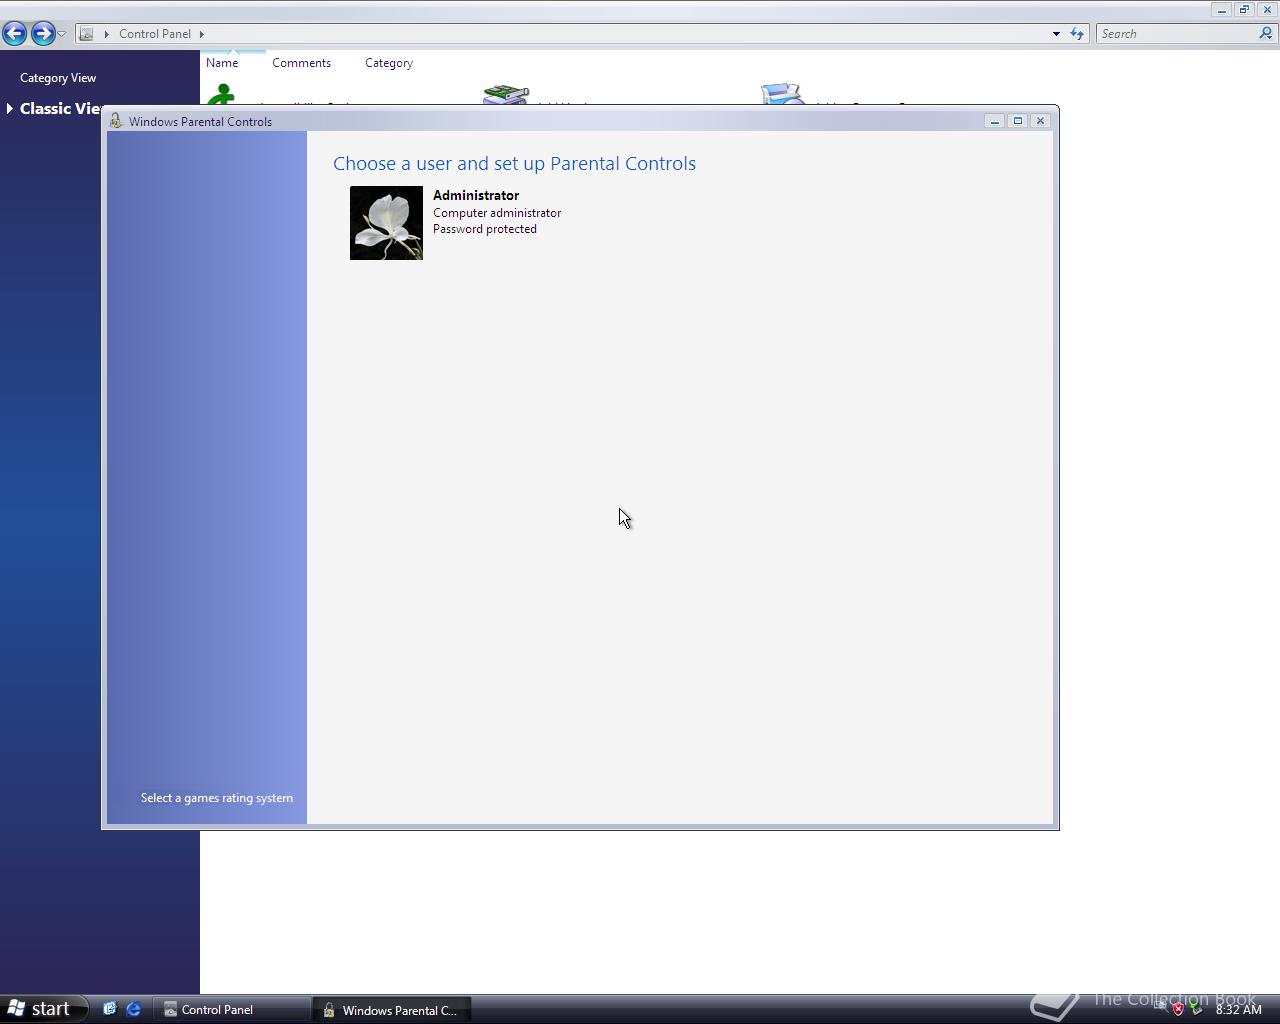Viewport: 1280px width, 1024px height.
Task: Go back with the Back arrow button
Action: [15, 33]
